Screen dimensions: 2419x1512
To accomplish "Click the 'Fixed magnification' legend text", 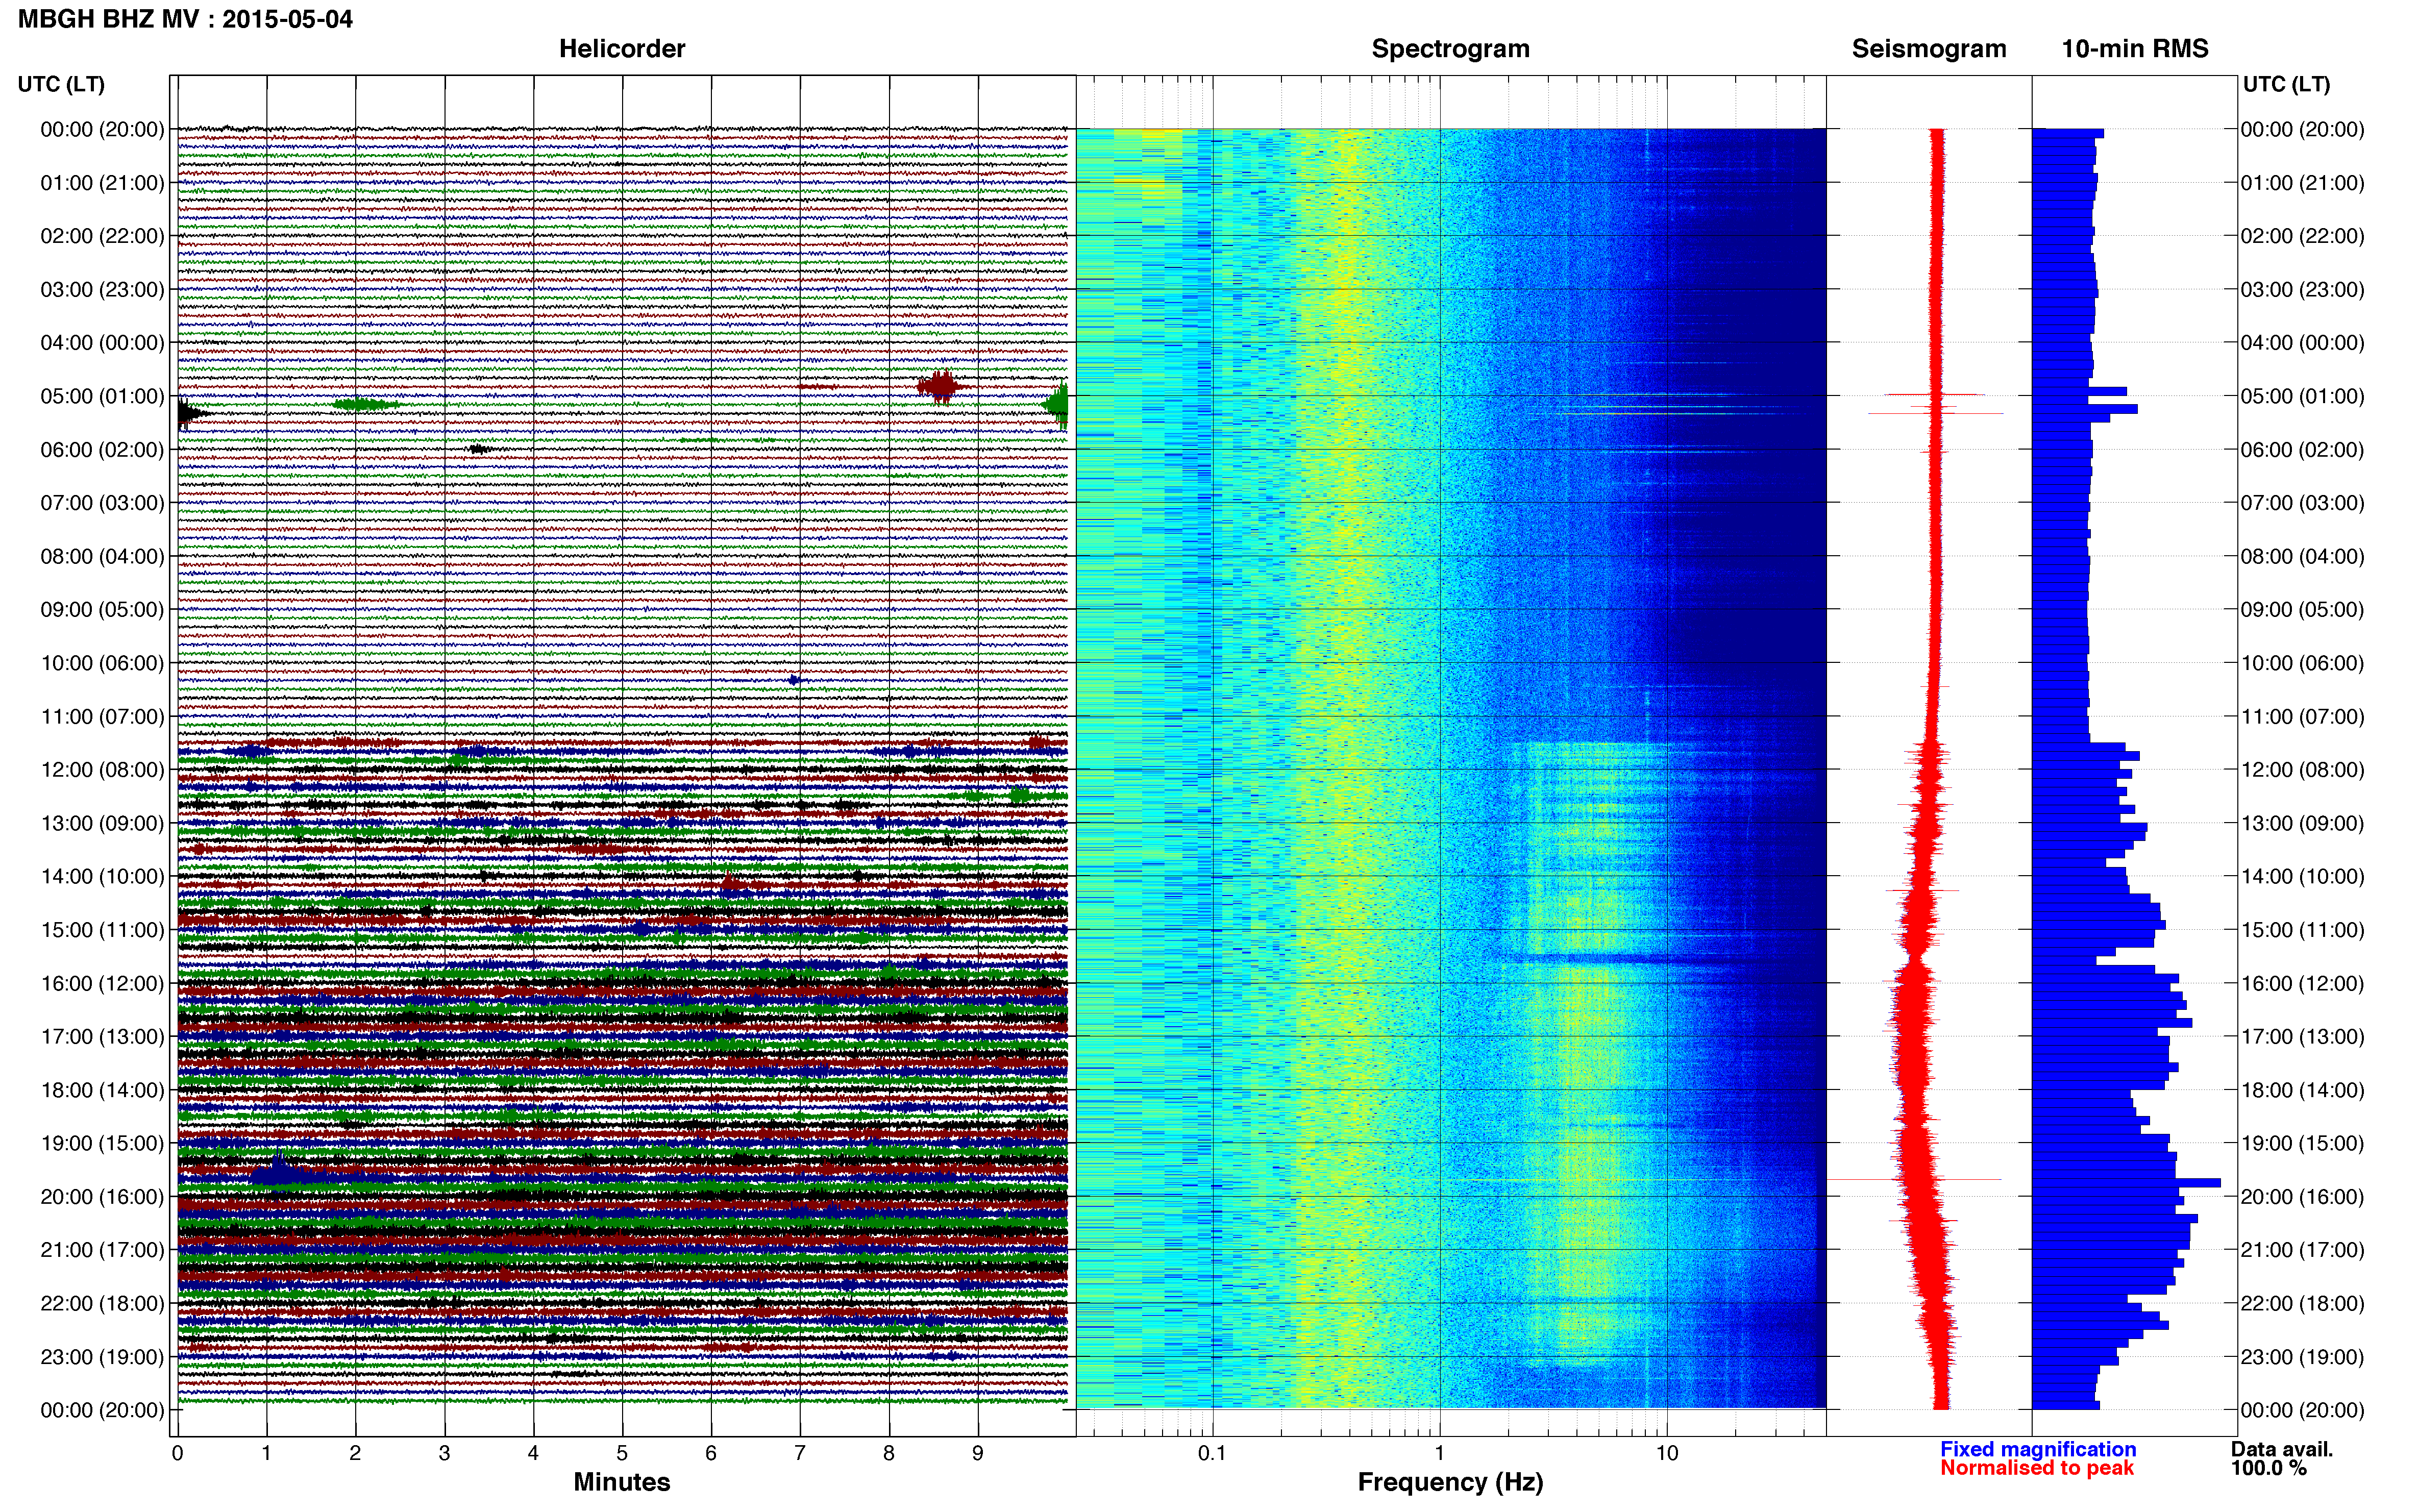I will click(x=2038, y=1449).
